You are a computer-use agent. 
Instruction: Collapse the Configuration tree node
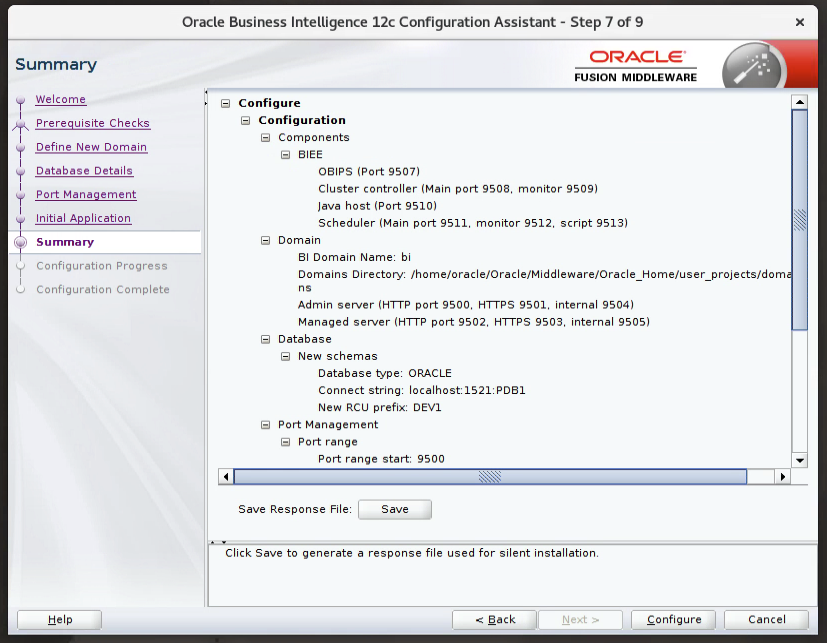(246, 121)
